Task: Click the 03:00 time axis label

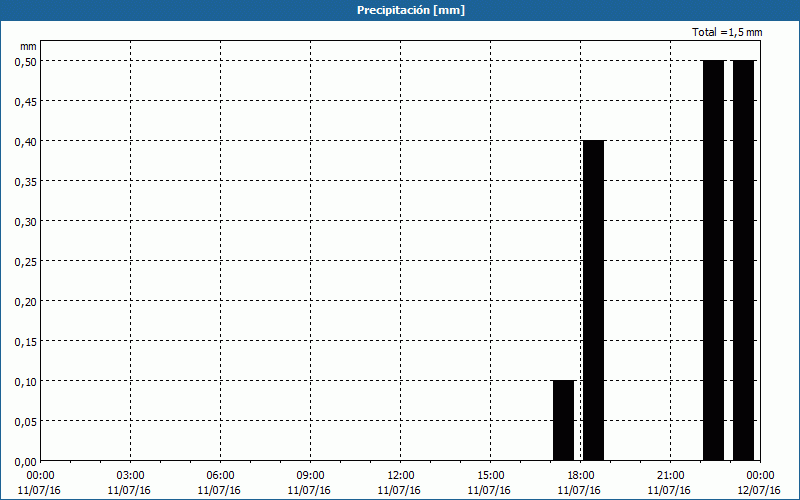Action: tap(131, 476)
